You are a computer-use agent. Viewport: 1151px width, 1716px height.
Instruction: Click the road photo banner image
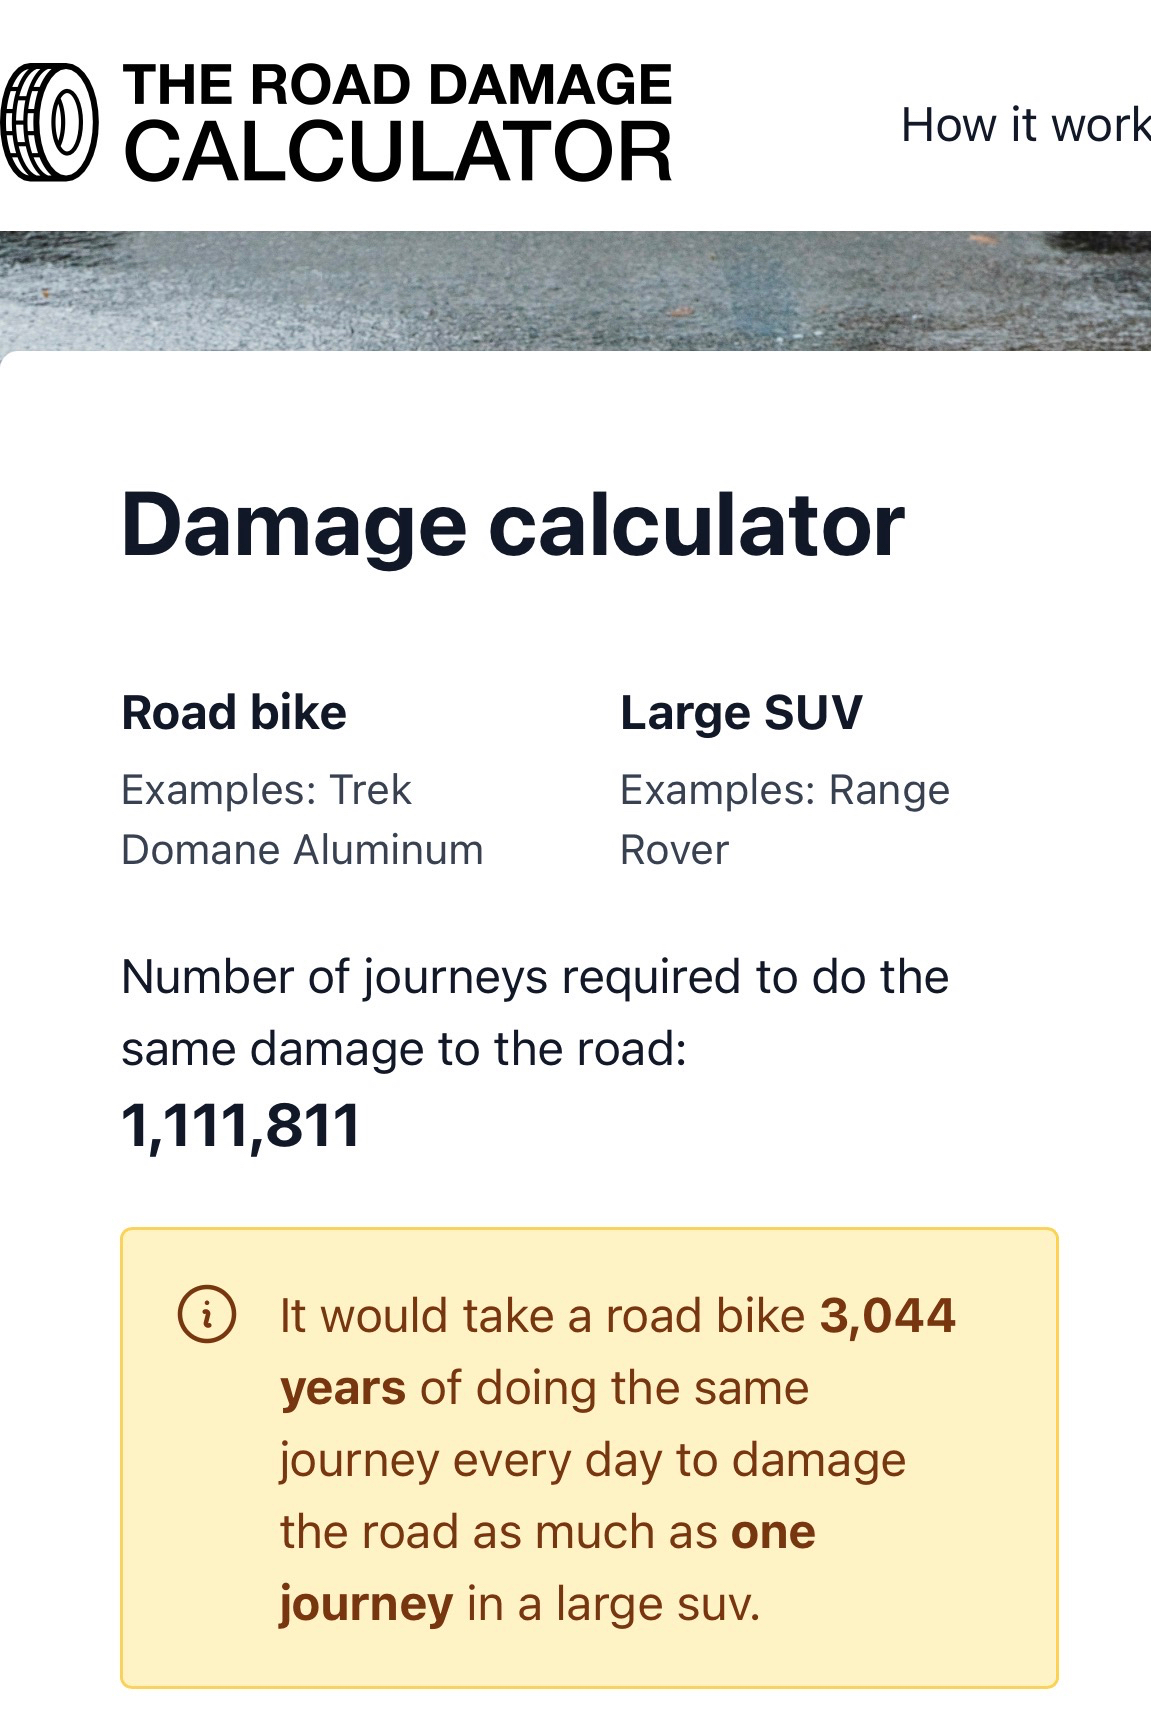[x=575, y=291]
